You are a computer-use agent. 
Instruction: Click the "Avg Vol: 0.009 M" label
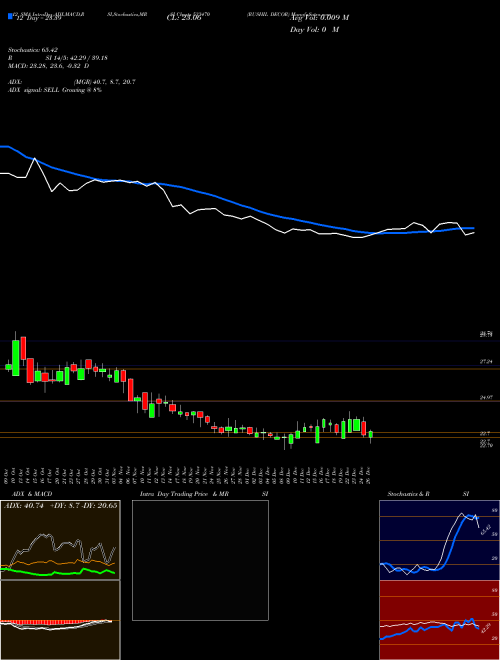[319, 17]
